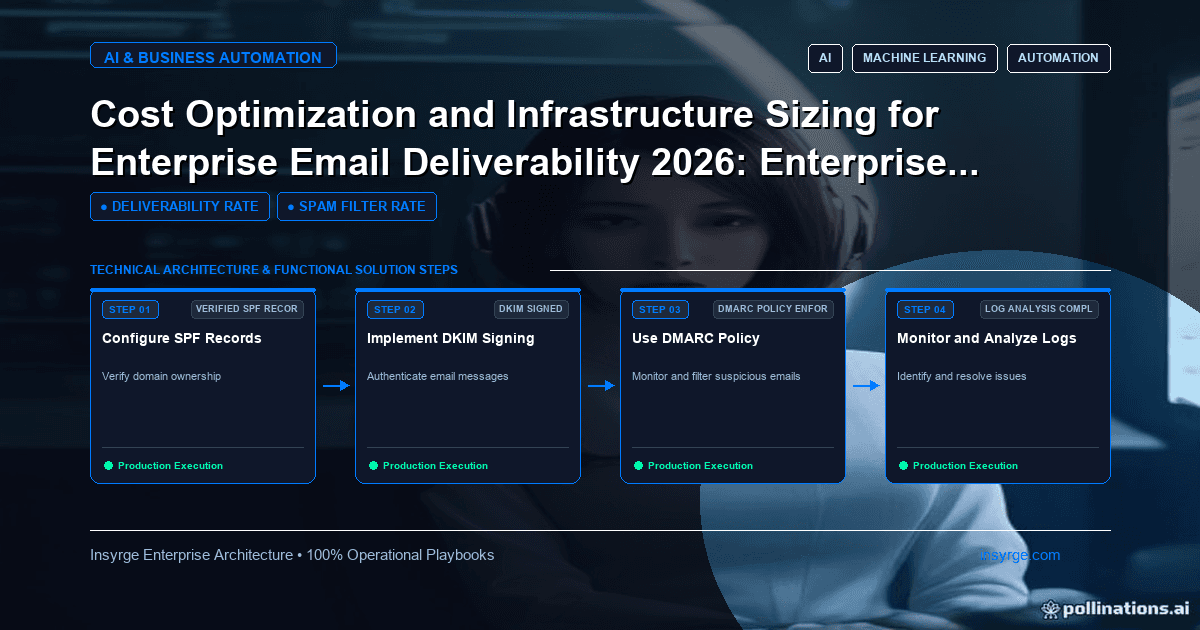Click green status dot in DMARC card
1200x630 pixels.
(638, 465)
